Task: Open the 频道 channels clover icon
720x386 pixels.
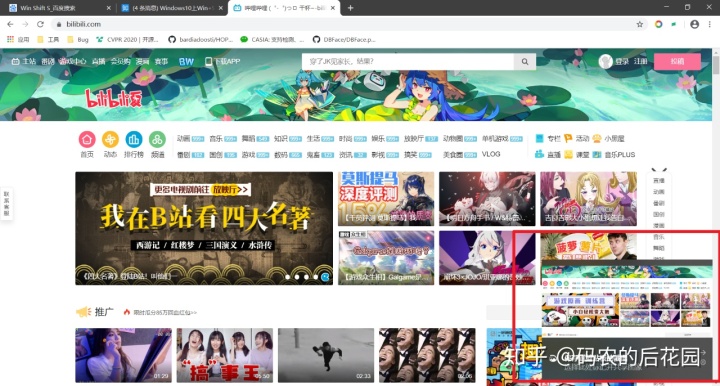Action: pyautogui.click(x=158, y=139)
